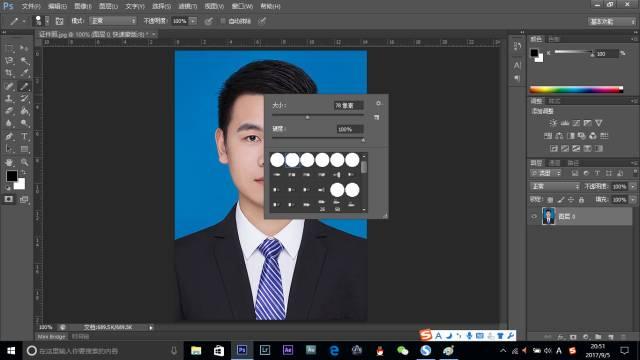Toggle lock position in Layers panel
640x360 pixels.
click(571, 200)
